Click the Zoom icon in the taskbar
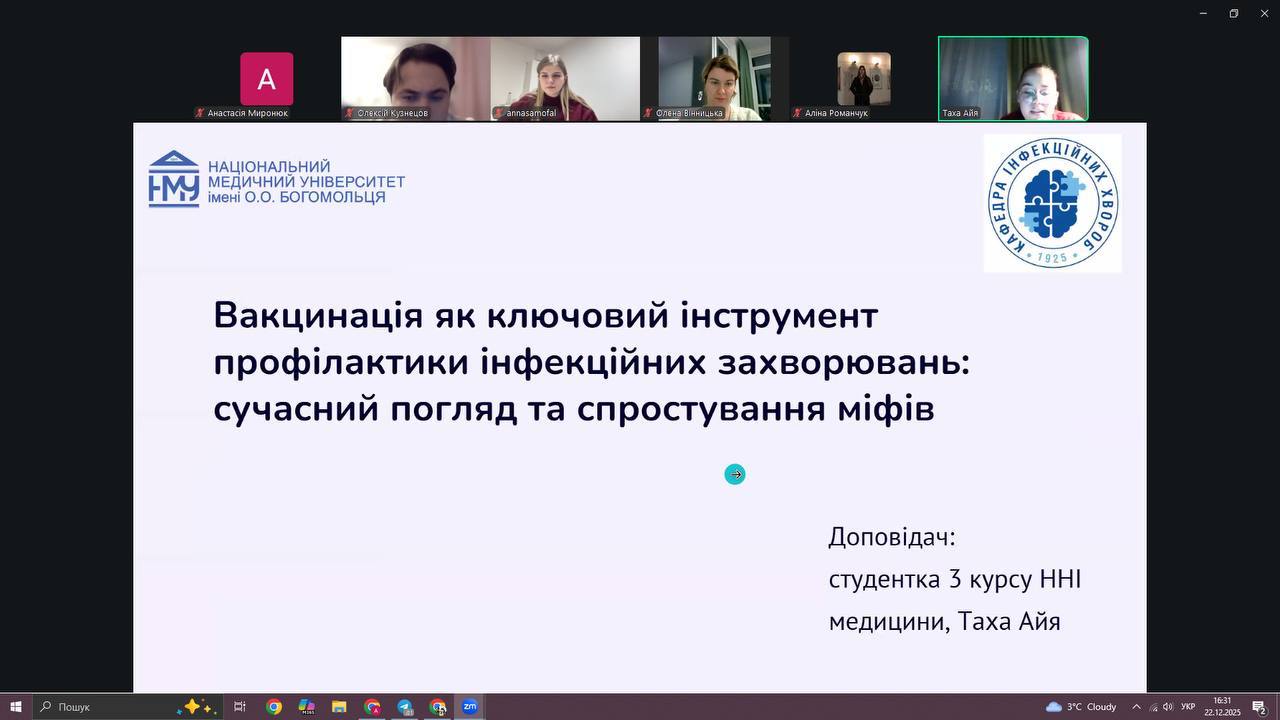 point(470,707)
